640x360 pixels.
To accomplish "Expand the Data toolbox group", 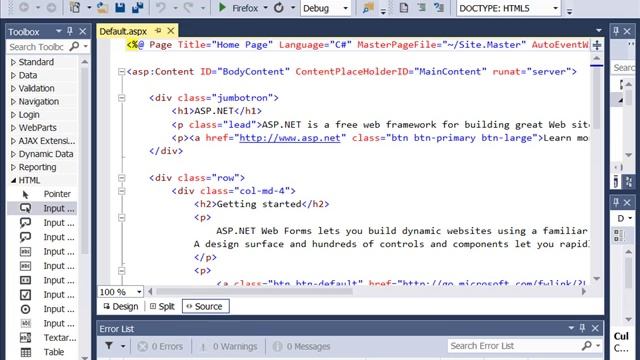I will click(13, 75).
